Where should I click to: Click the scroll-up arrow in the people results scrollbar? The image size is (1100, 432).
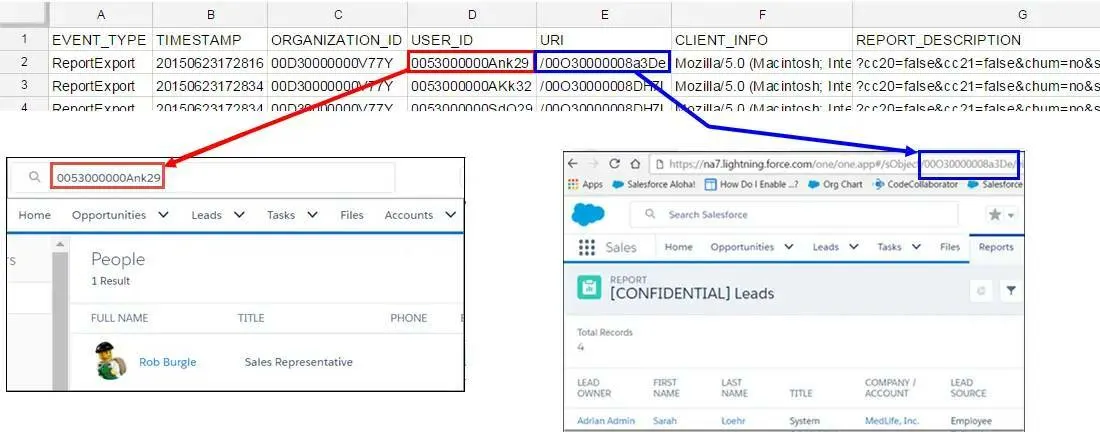click(60, 244)
